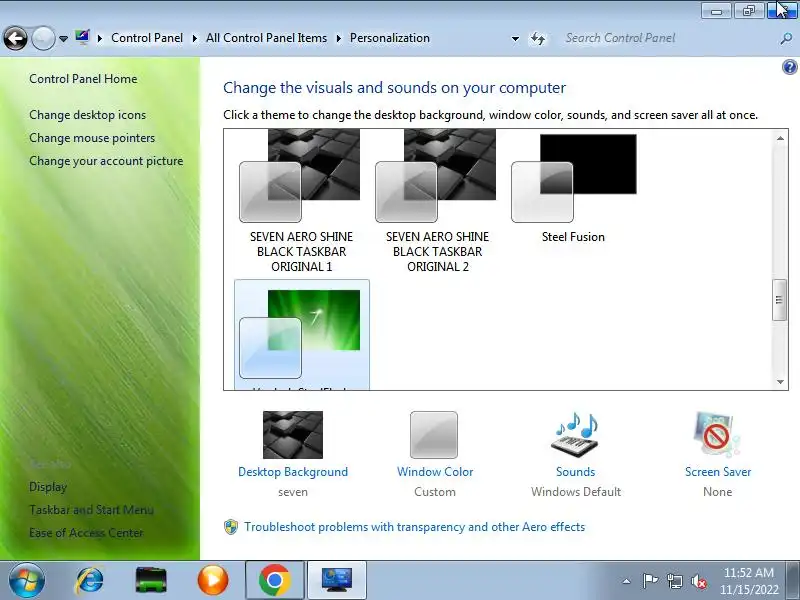Image resolution: width=800 pixels, height=600 pixels.
Task: Click the Show desktop strip after the clock
Action: point(793,580)
